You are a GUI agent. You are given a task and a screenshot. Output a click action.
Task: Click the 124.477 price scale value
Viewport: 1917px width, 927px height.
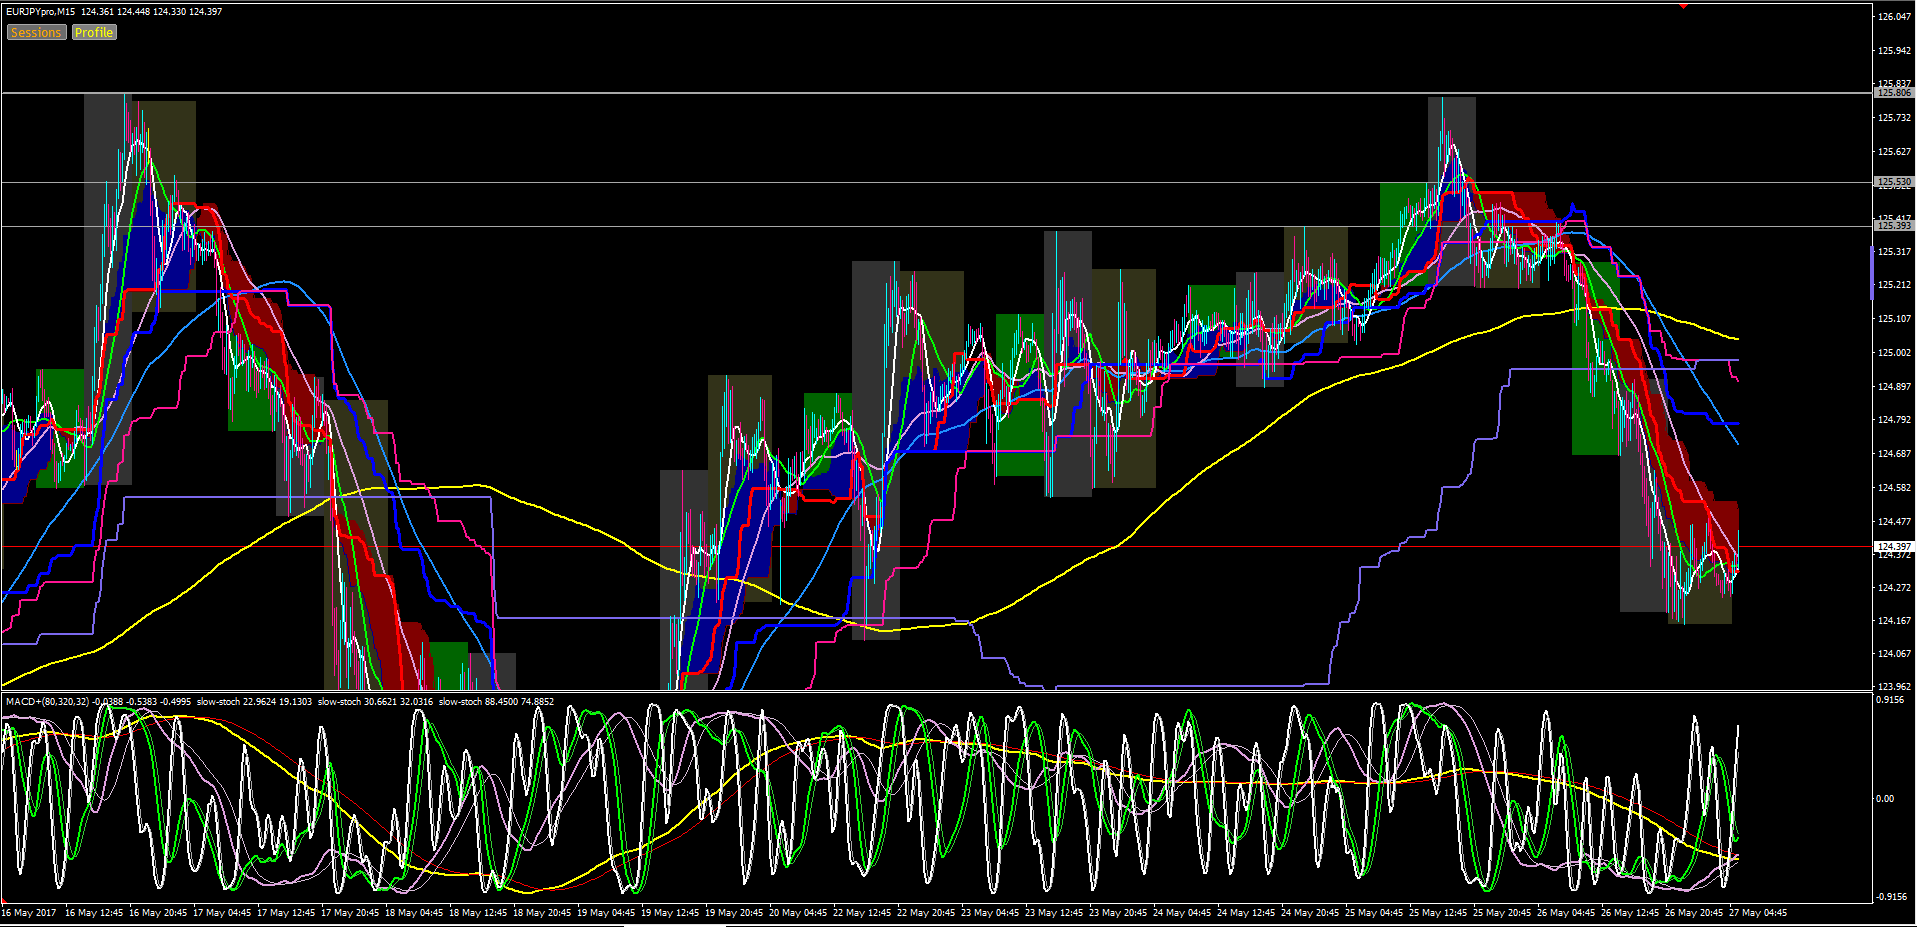pos(1894,522)
